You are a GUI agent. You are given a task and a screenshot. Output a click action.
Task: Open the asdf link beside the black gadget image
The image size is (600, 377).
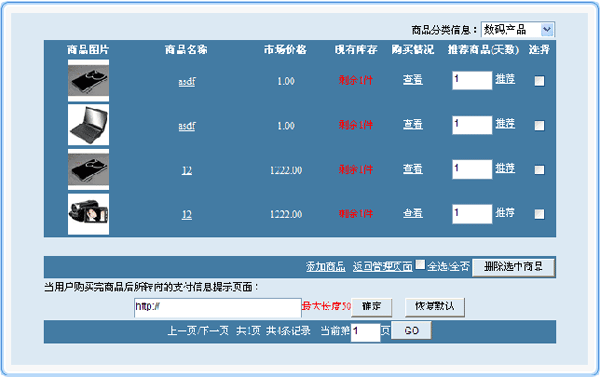tap(187, 82)
